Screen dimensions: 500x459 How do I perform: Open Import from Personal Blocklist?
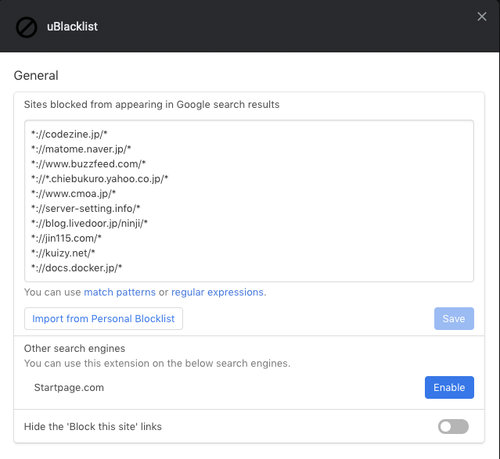click(x=103, y=319)
